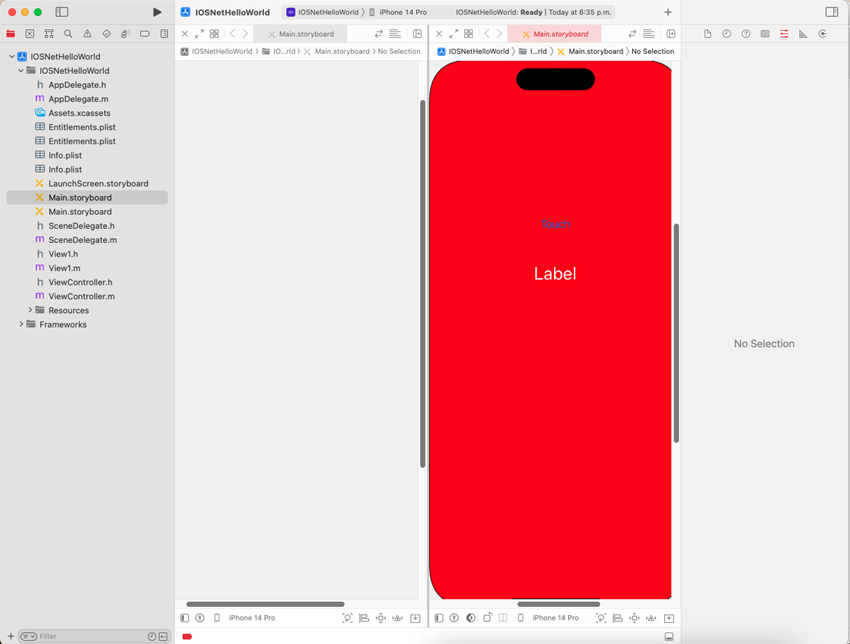The height and width of the screenshot is (644, 850).
Task: Click the forward navigation arrow
Action: 247,33
